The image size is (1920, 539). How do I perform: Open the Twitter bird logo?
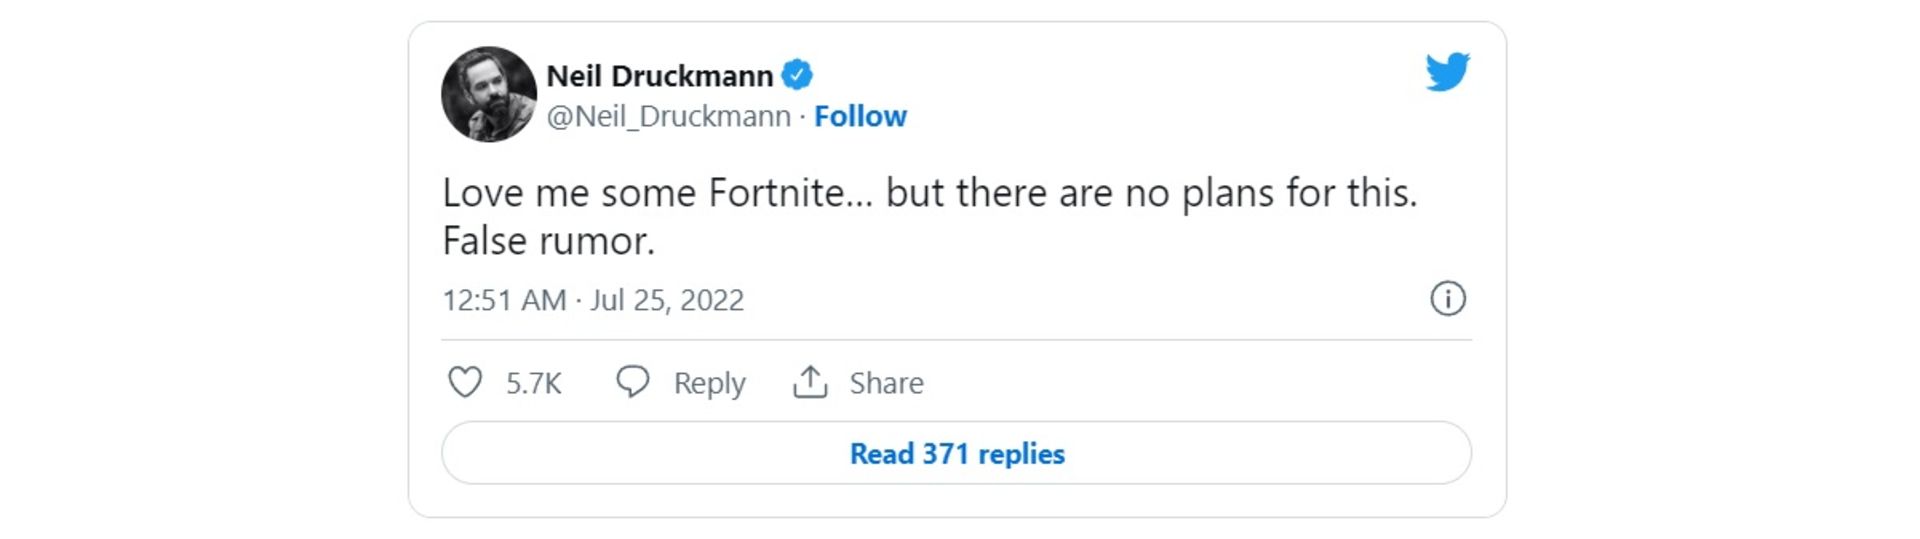tap(1447, 72)
